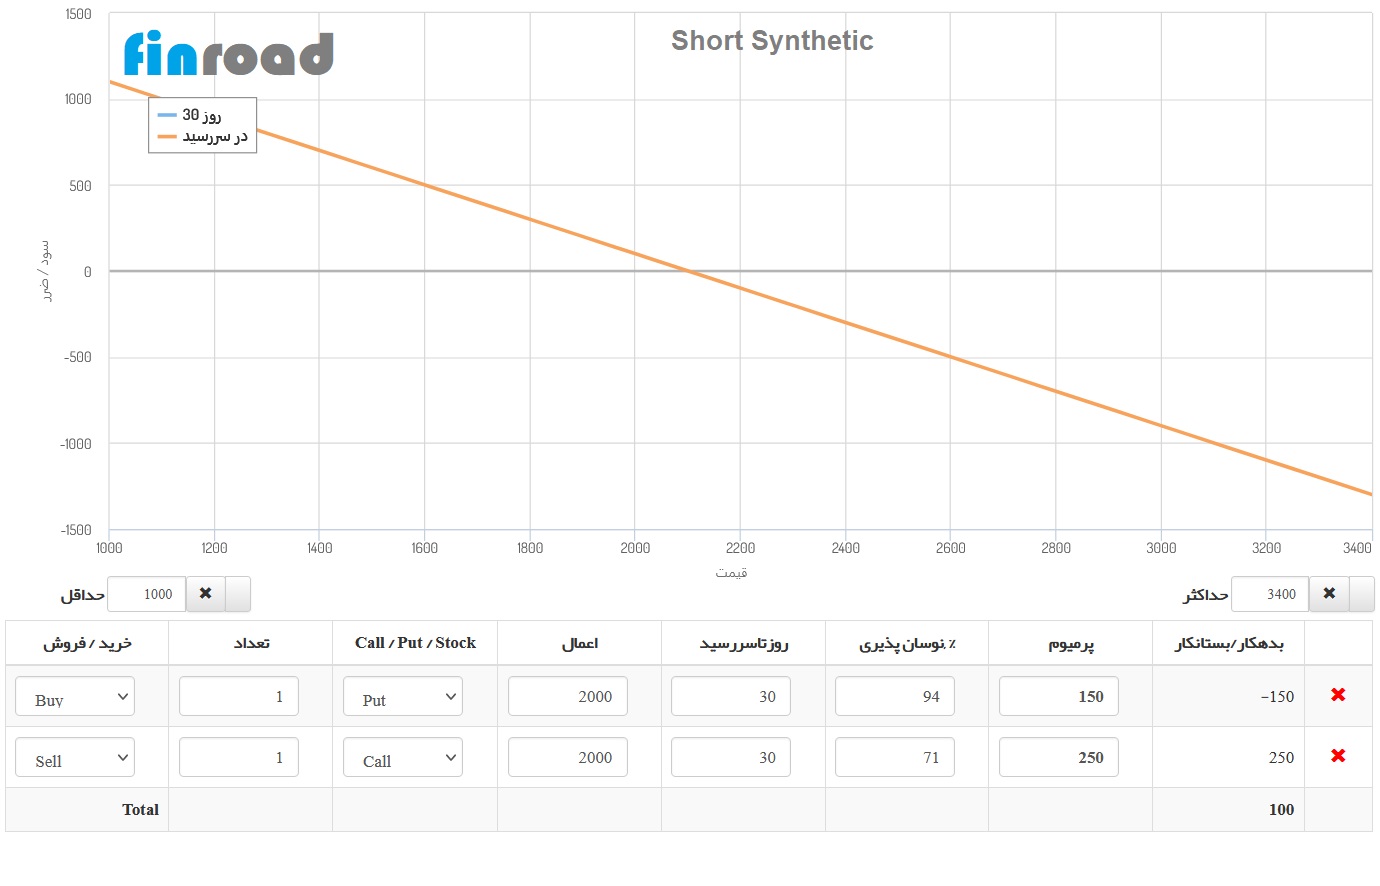Click the پرمیوم column header
1380x886 pixels.
tap(1070, 644)
